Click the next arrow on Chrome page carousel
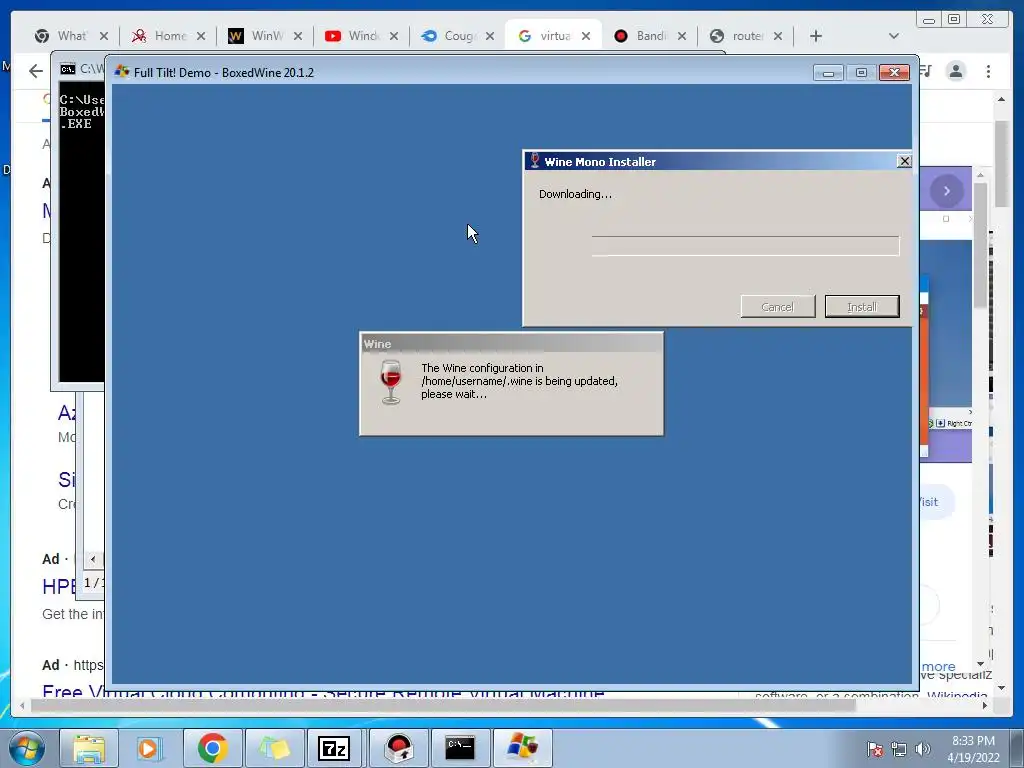Image resolution: width=1024 pixels, height=768 pixels. (x=946, y=191)
